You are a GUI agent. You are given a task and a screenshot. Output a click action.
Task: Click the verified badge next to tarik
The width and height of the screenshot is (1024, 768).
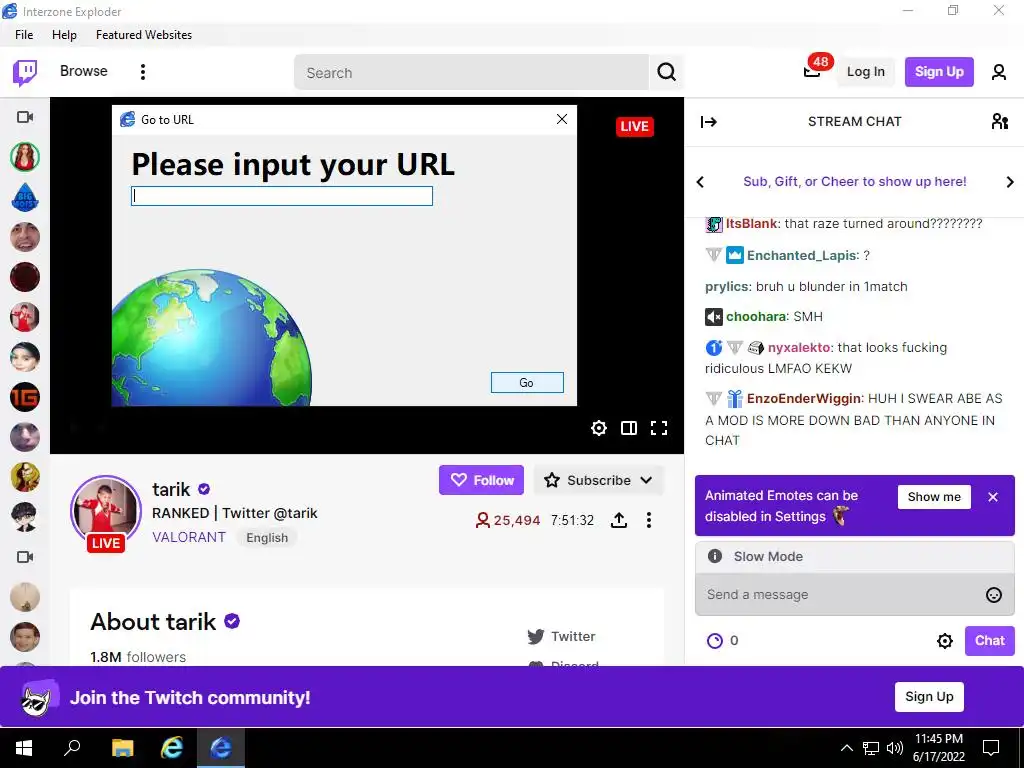click(x=204, y=488)
